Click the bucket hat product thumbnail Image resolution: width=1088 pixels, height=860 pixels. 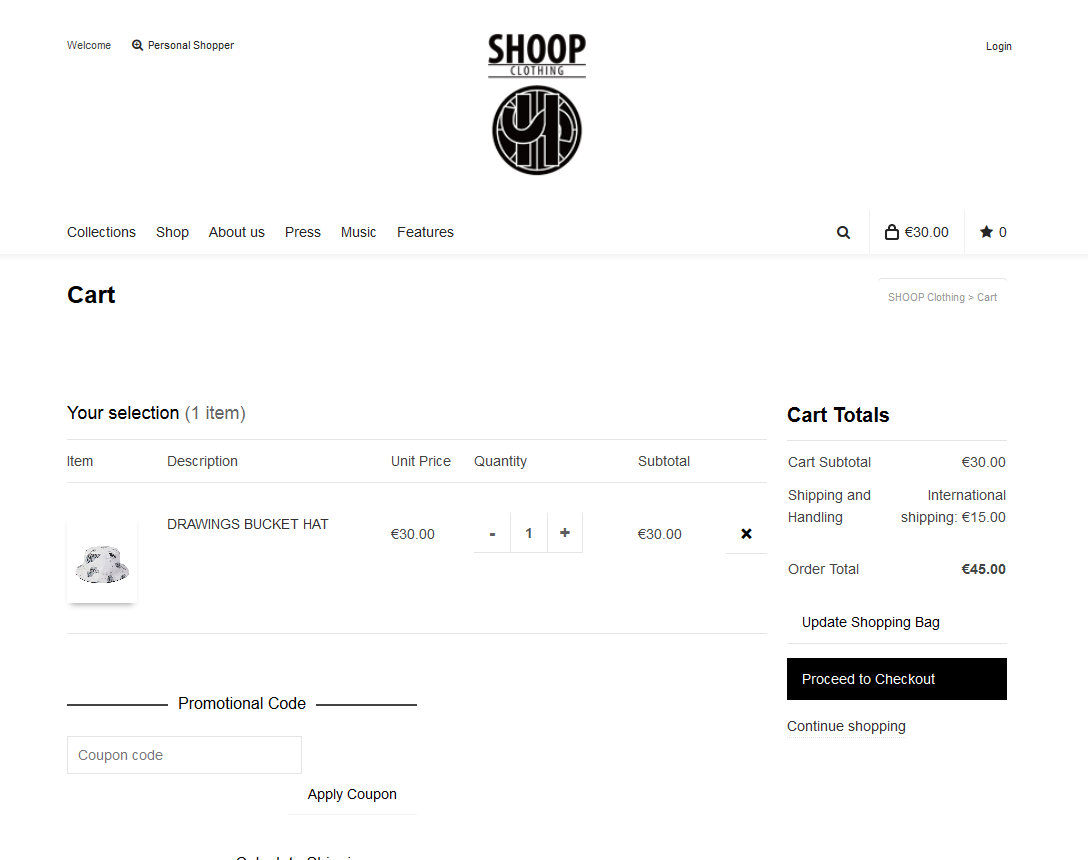102,562
